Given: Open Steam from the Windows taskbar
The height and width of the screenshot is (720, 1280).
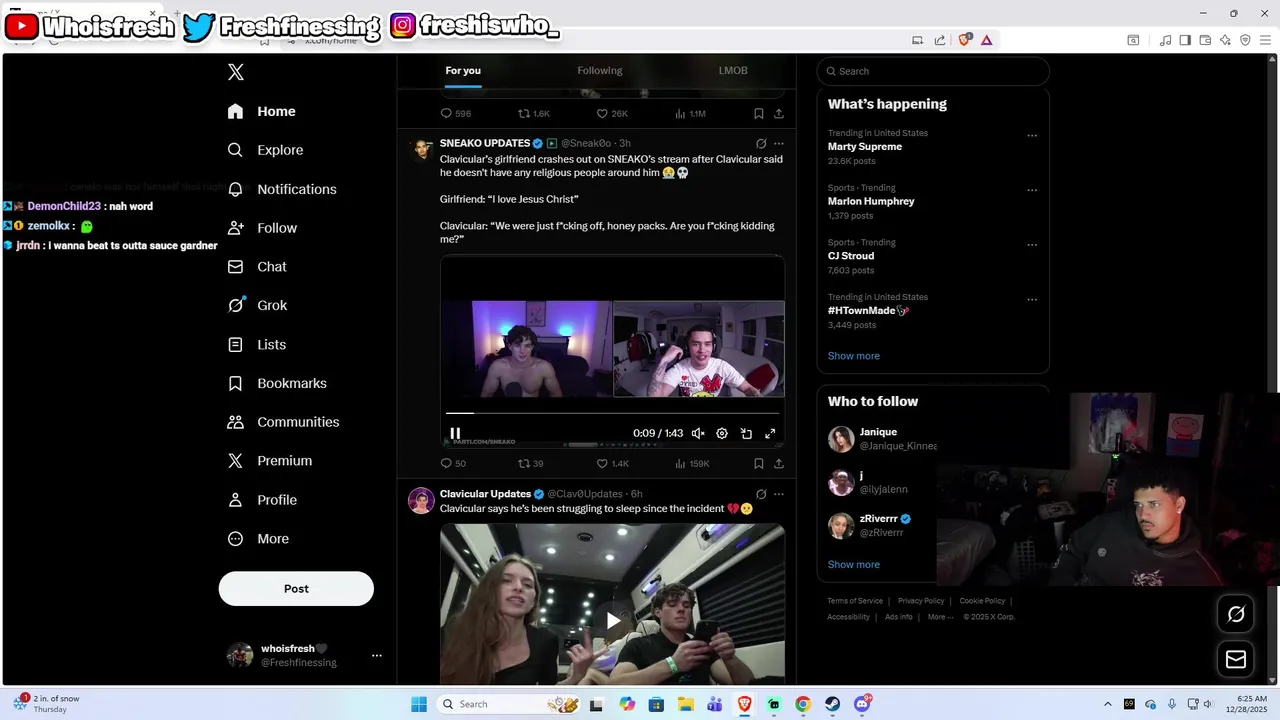Looking at the screenshot, I should [832, 704].
